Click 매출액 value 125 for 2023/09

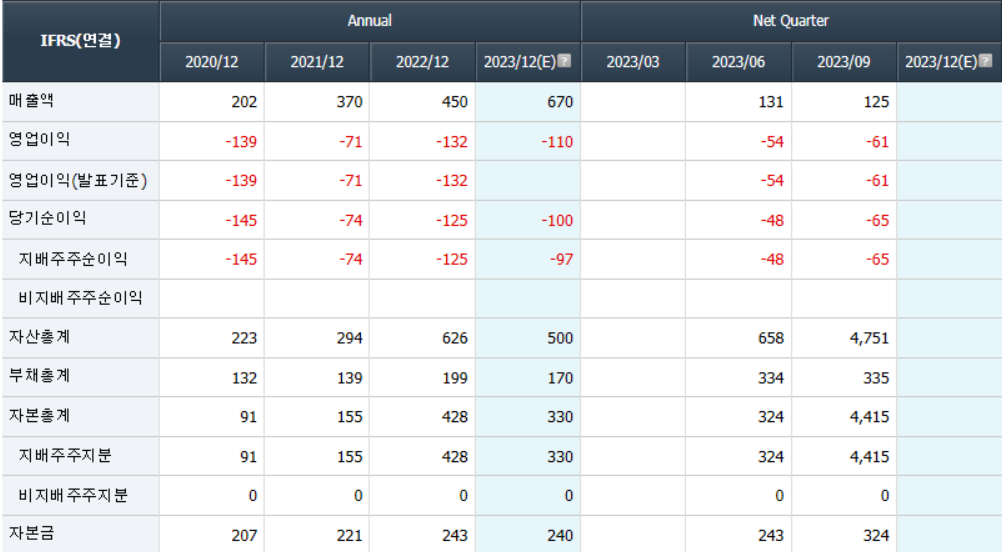click(876, 102)
